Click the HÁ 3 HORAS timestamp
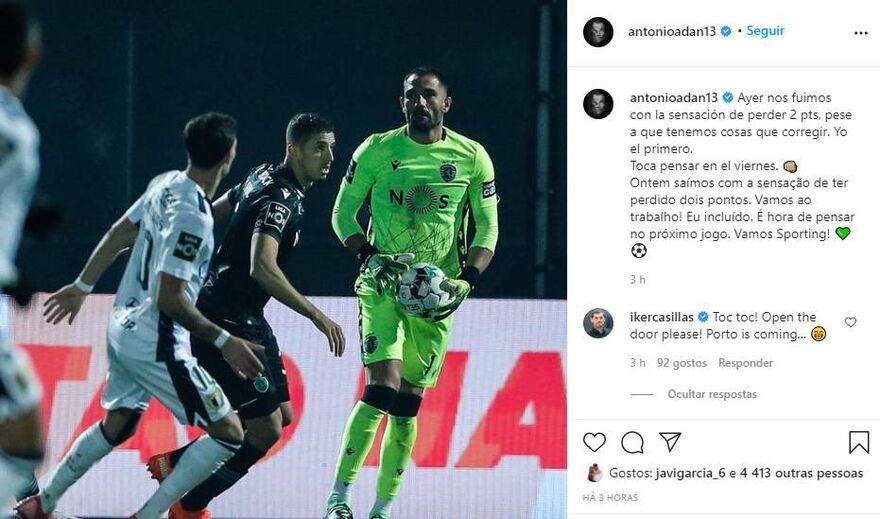This screenshot has width=880, height=519. point(610,497)
